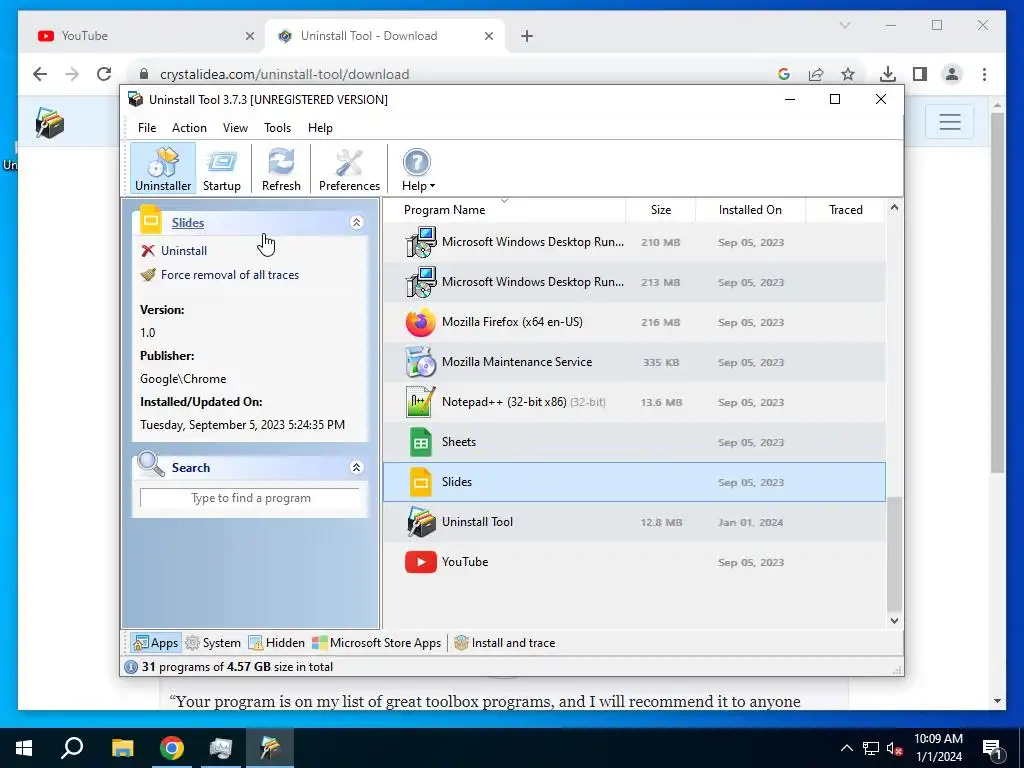Open the Tools menu
Image resolution: width=1024 pixels, height=768 pixels.
[278, 128]
